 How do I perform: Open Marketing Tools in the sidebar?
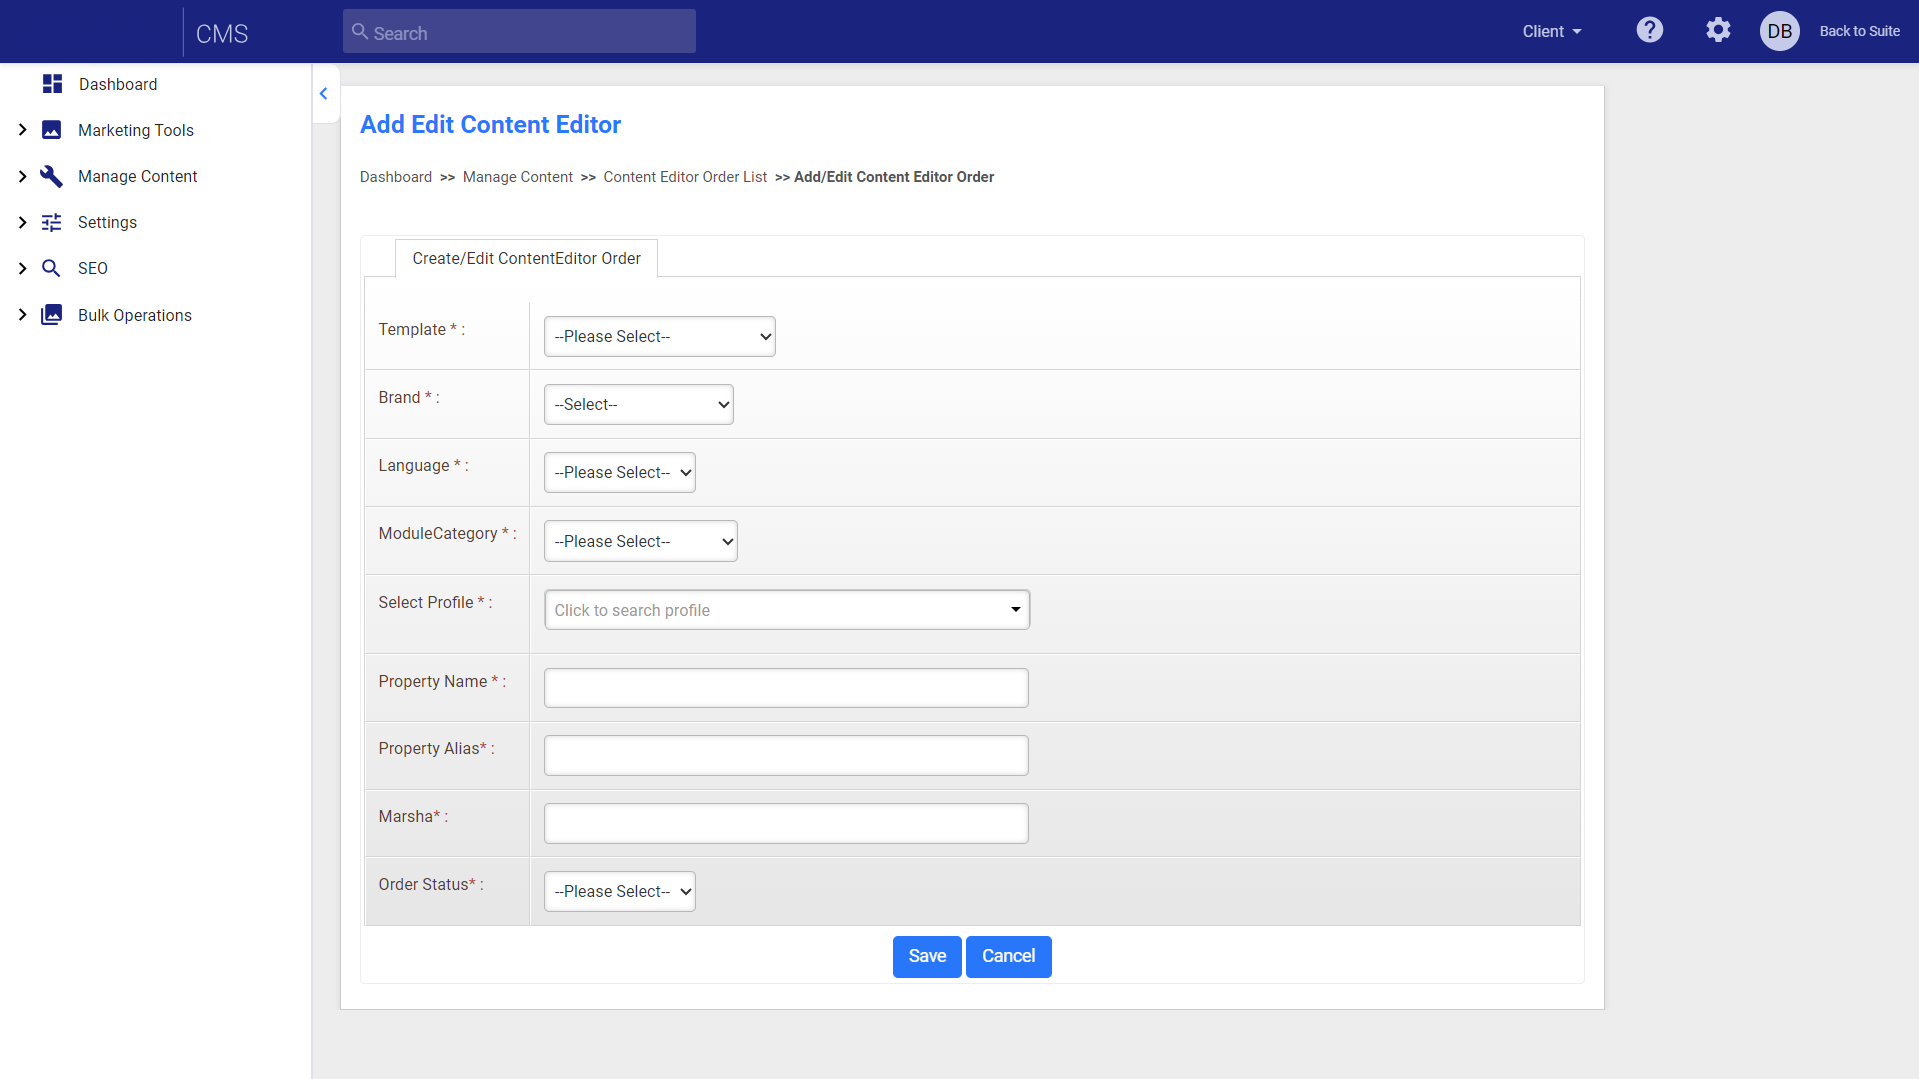click(136, 130)
